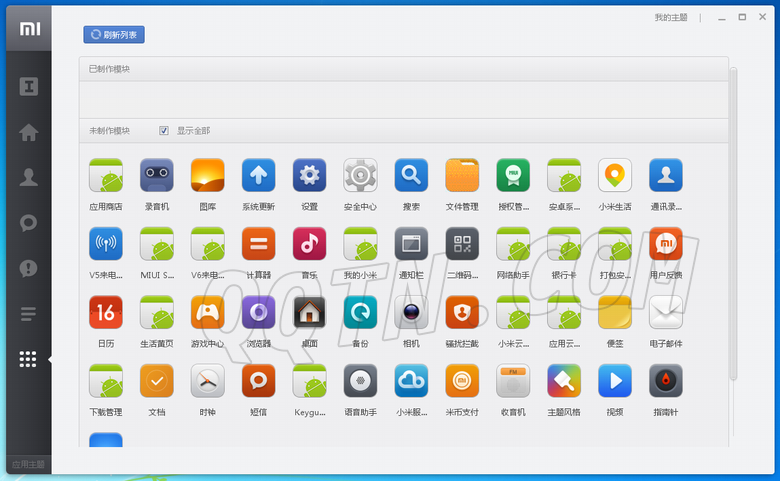Image resolution: width=780 pixels, height=481 pixels.
Task: Select the 计算器 calculator icon
Action: tap(258, 244)
